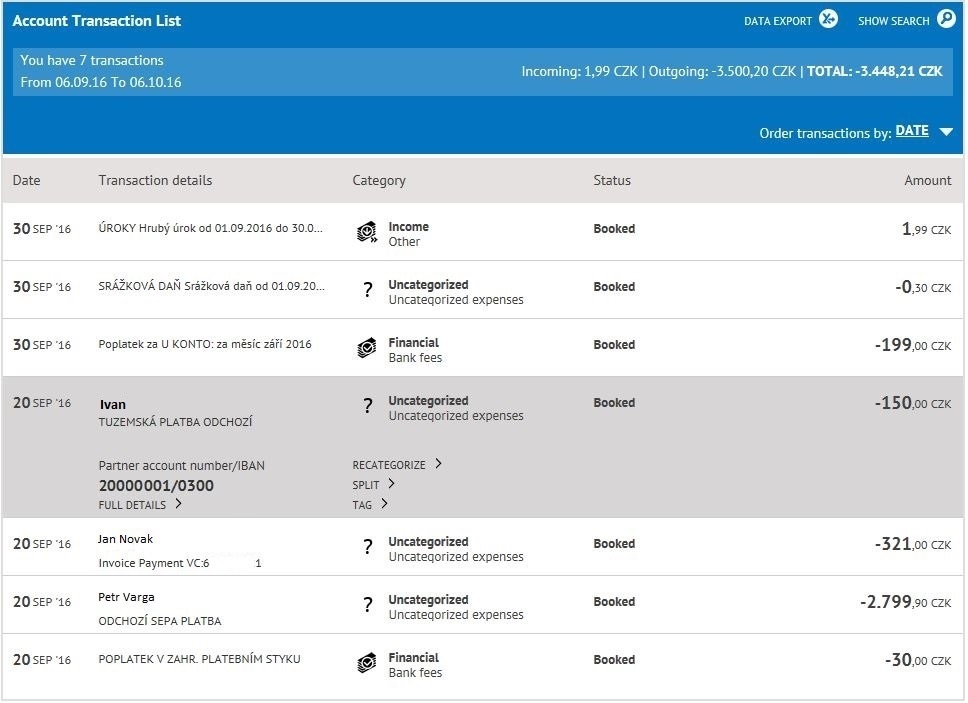Viewport: 968px width, 703px height.
Task: Expand Recategorize chevron for Ivan transaction
Action: tap(438, 464)
